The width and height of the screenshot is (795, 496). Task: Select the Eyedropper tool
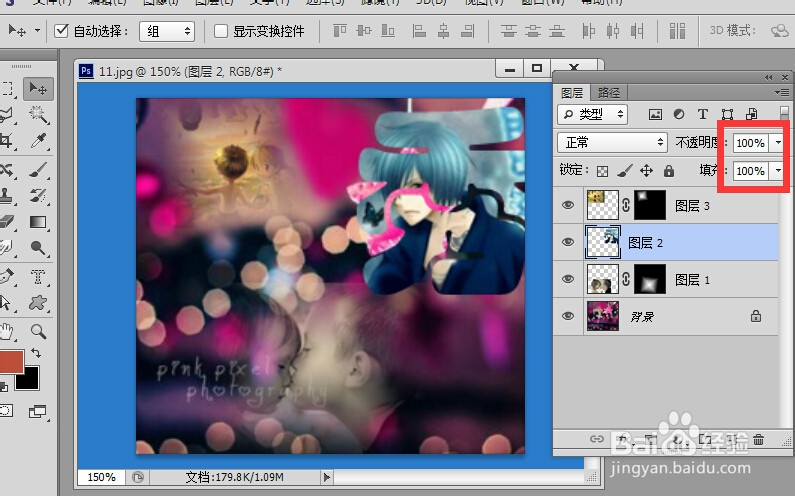point(38,141)
